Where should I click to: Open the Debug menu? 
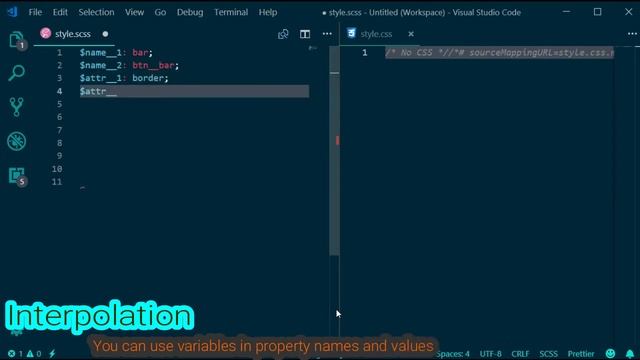point(190,12)
